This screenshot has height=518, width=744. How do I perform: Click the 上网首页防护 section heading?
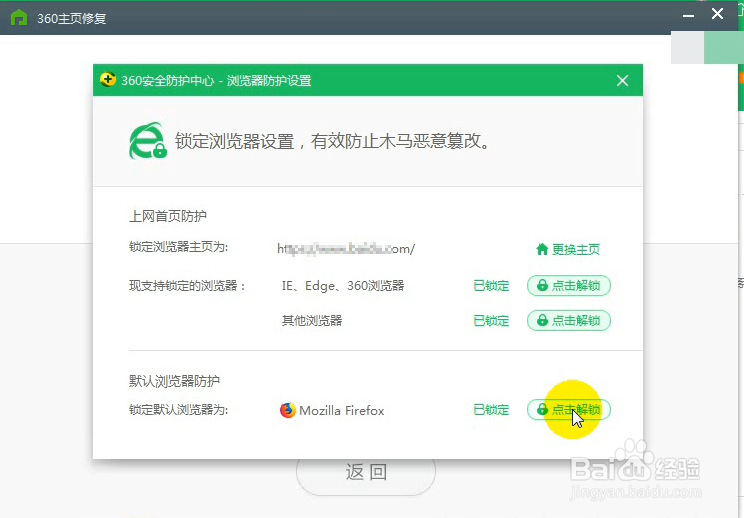click(x=168, y=216)
